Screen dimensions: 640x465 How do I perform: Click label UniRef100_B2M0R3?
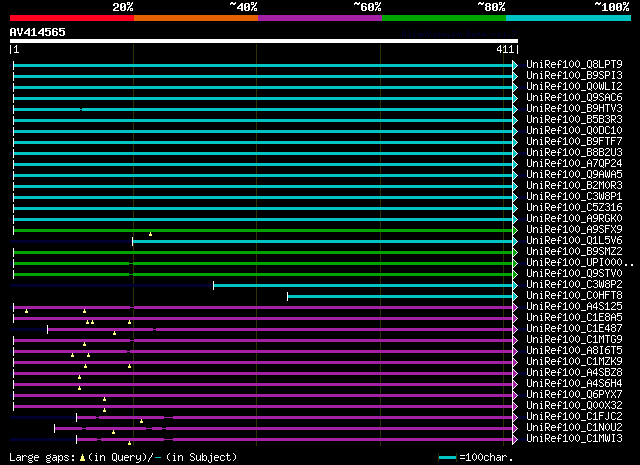tap(574, 186)
